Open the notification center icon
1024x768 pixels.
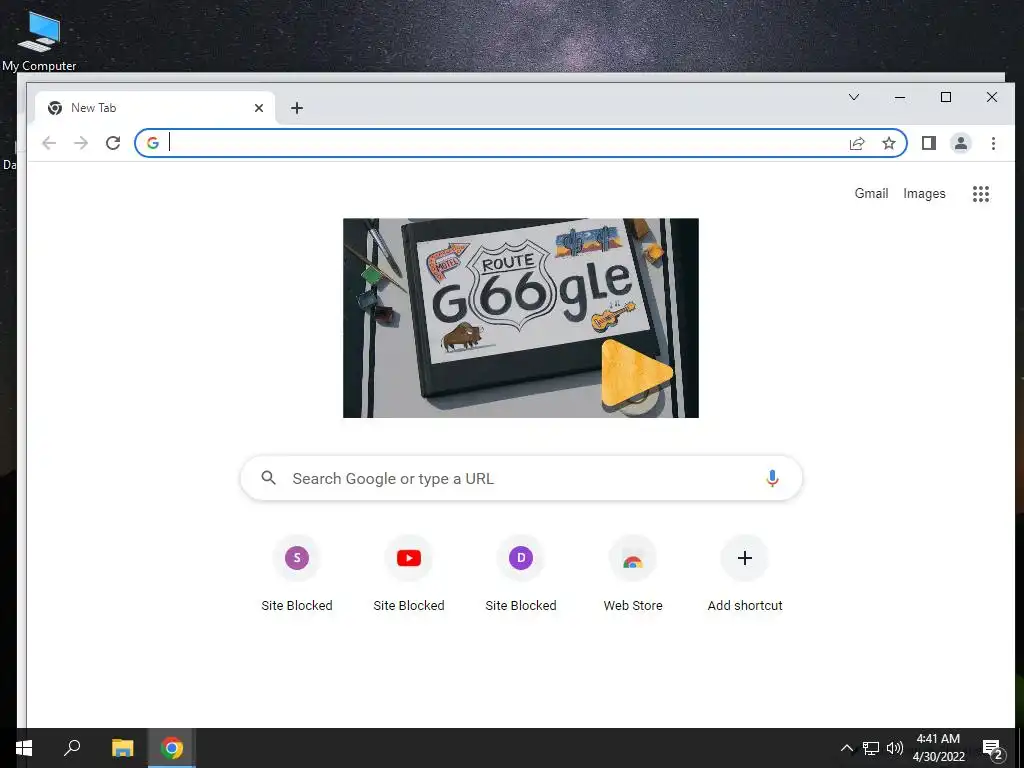click(x=993, y=750)
